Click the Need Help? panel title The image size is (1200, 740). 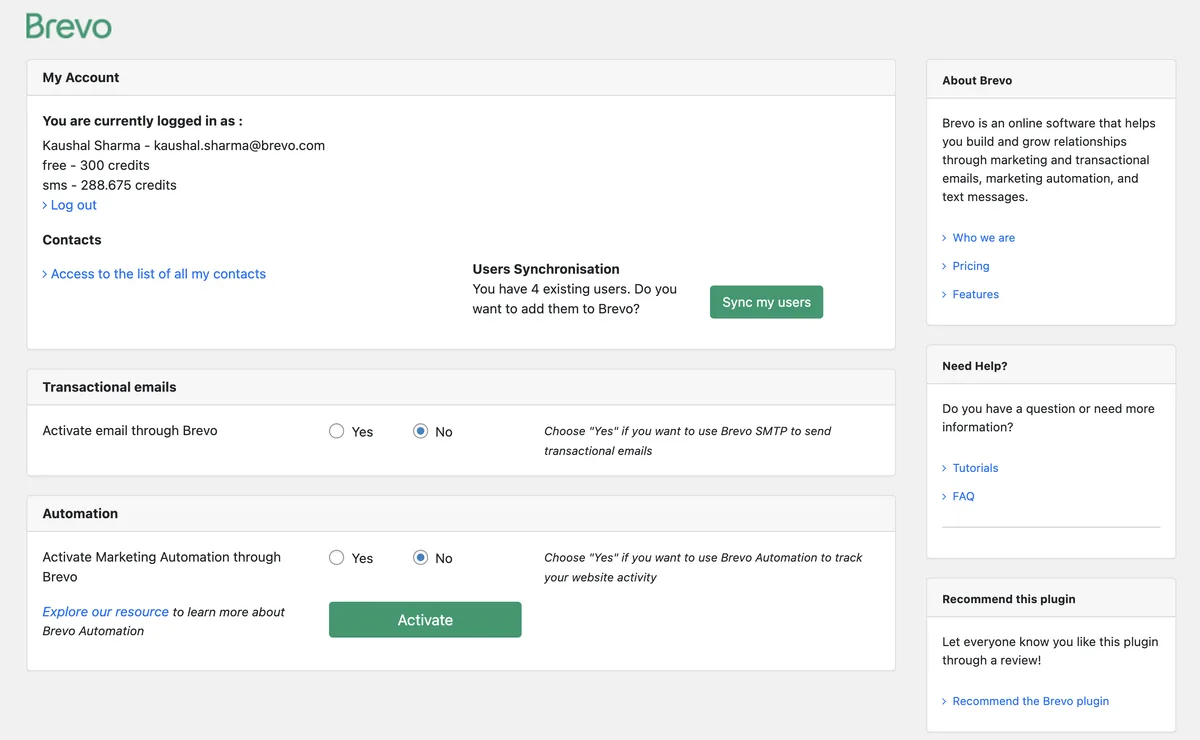[x=975, y=366]
